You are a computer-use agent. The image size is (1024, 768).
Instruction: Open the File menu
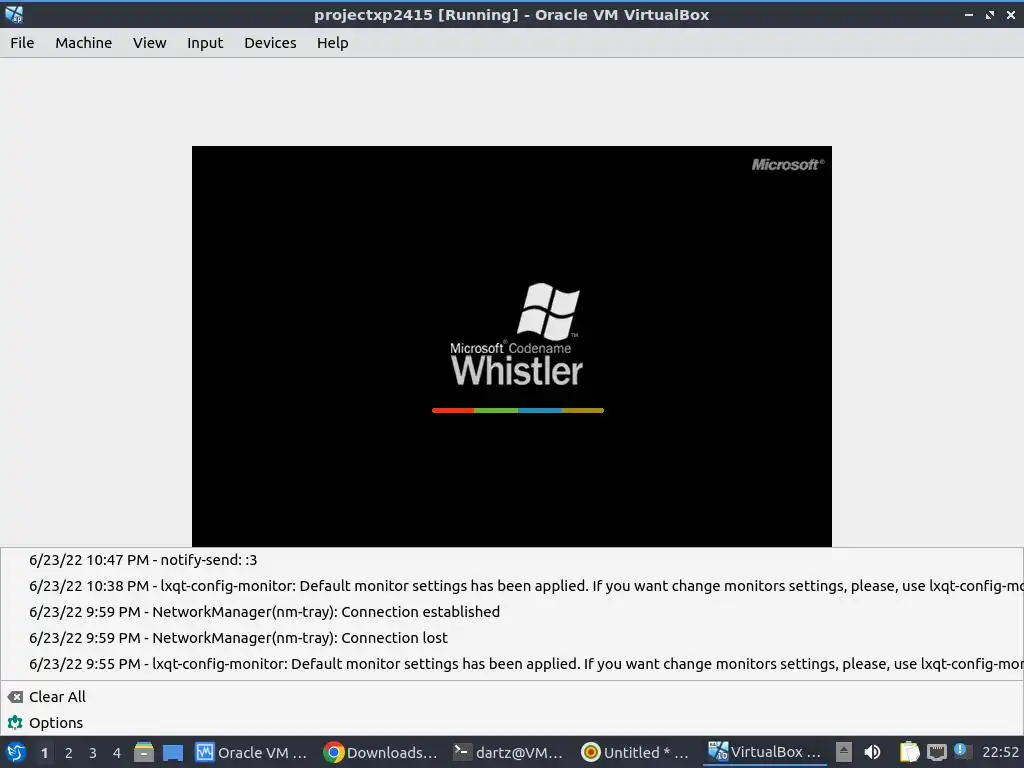[22, 43]
